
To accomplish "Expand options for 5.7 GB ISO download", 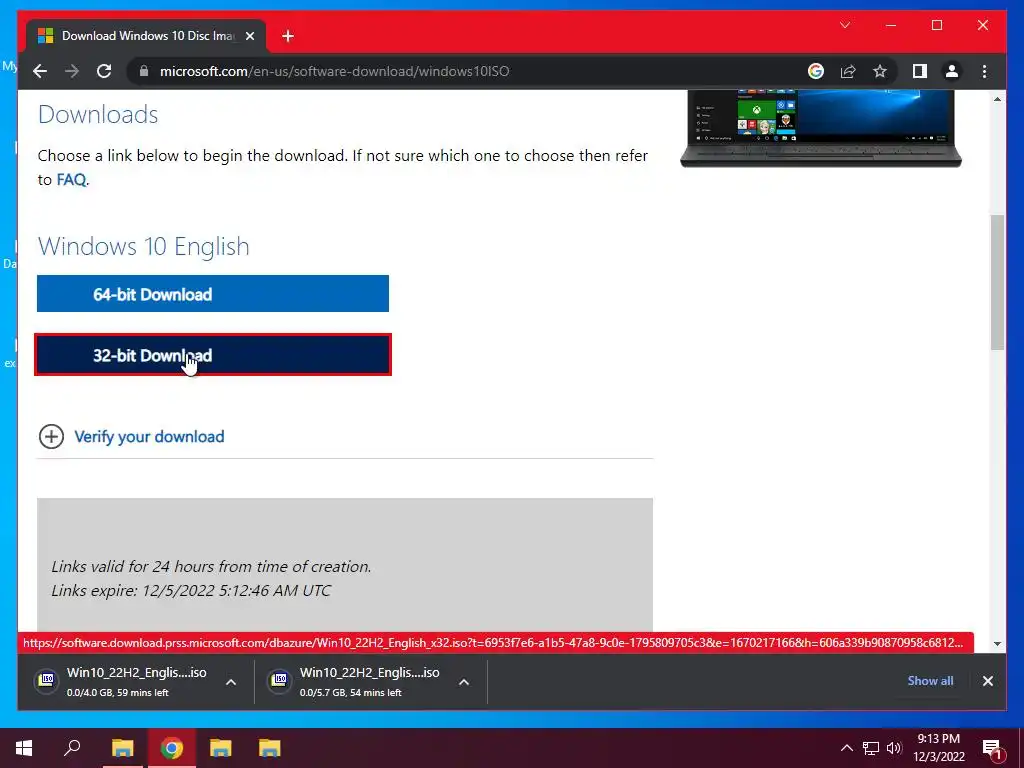I will coord(464,682).
